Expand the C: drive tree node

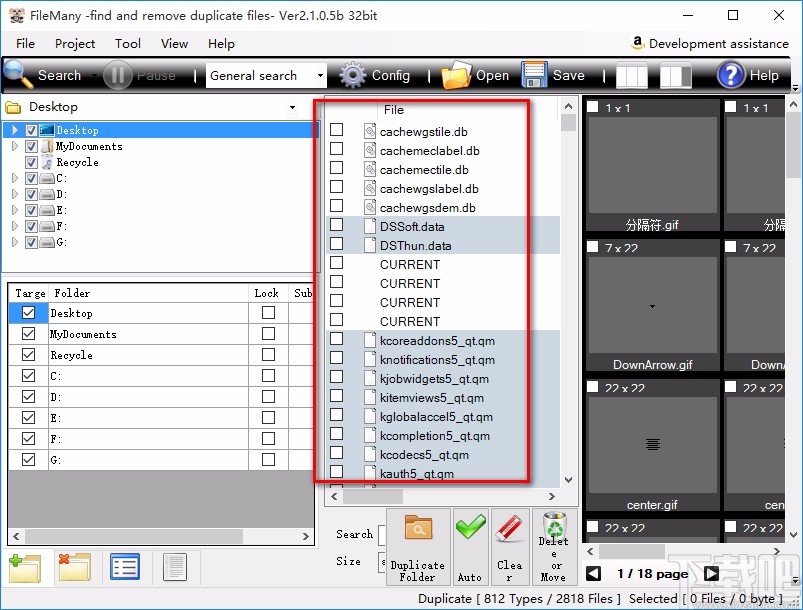(x=15, y=178)
